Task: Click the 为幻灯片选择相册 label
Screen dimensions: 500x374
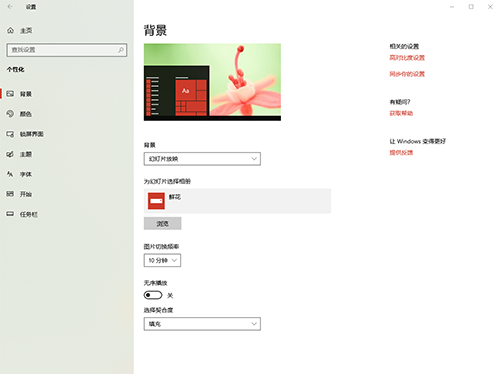Action: [x=167, y=182]
